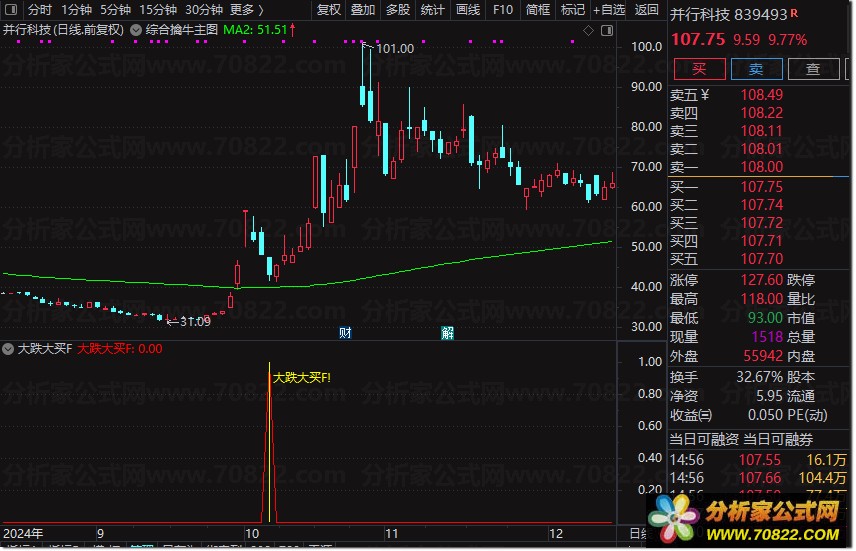Click the 解 marker on the chart
856x551 pixels.
[x=447, y=333]
